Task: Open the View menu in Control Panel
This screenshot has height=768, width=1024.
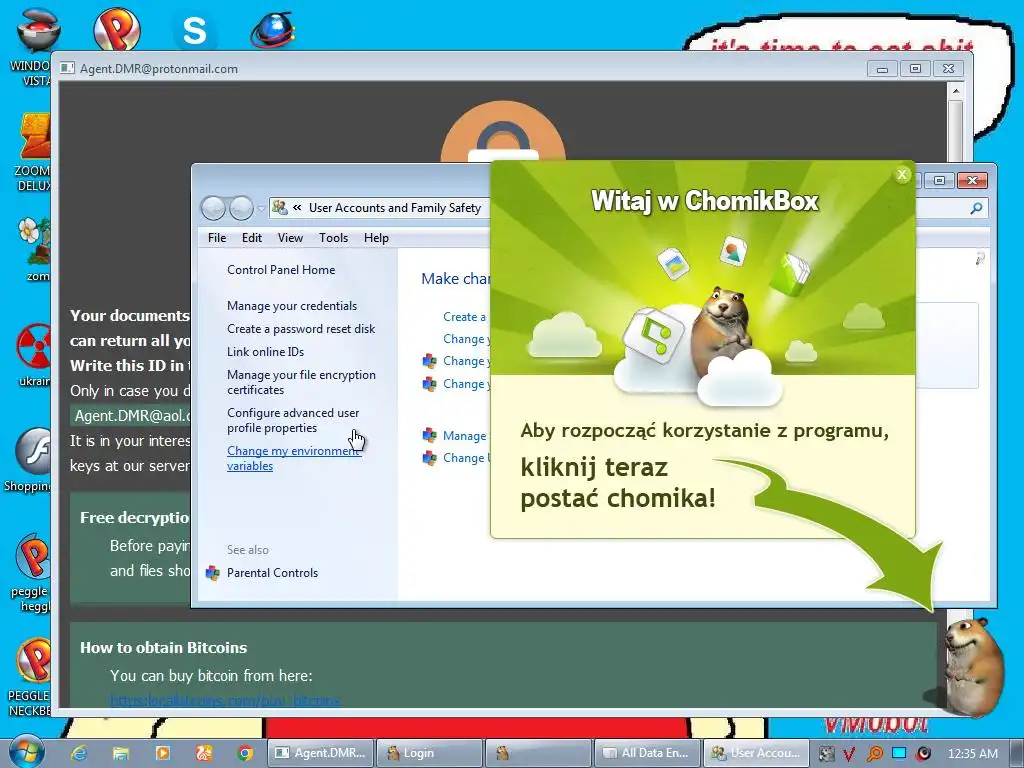Action: (290, 238)
